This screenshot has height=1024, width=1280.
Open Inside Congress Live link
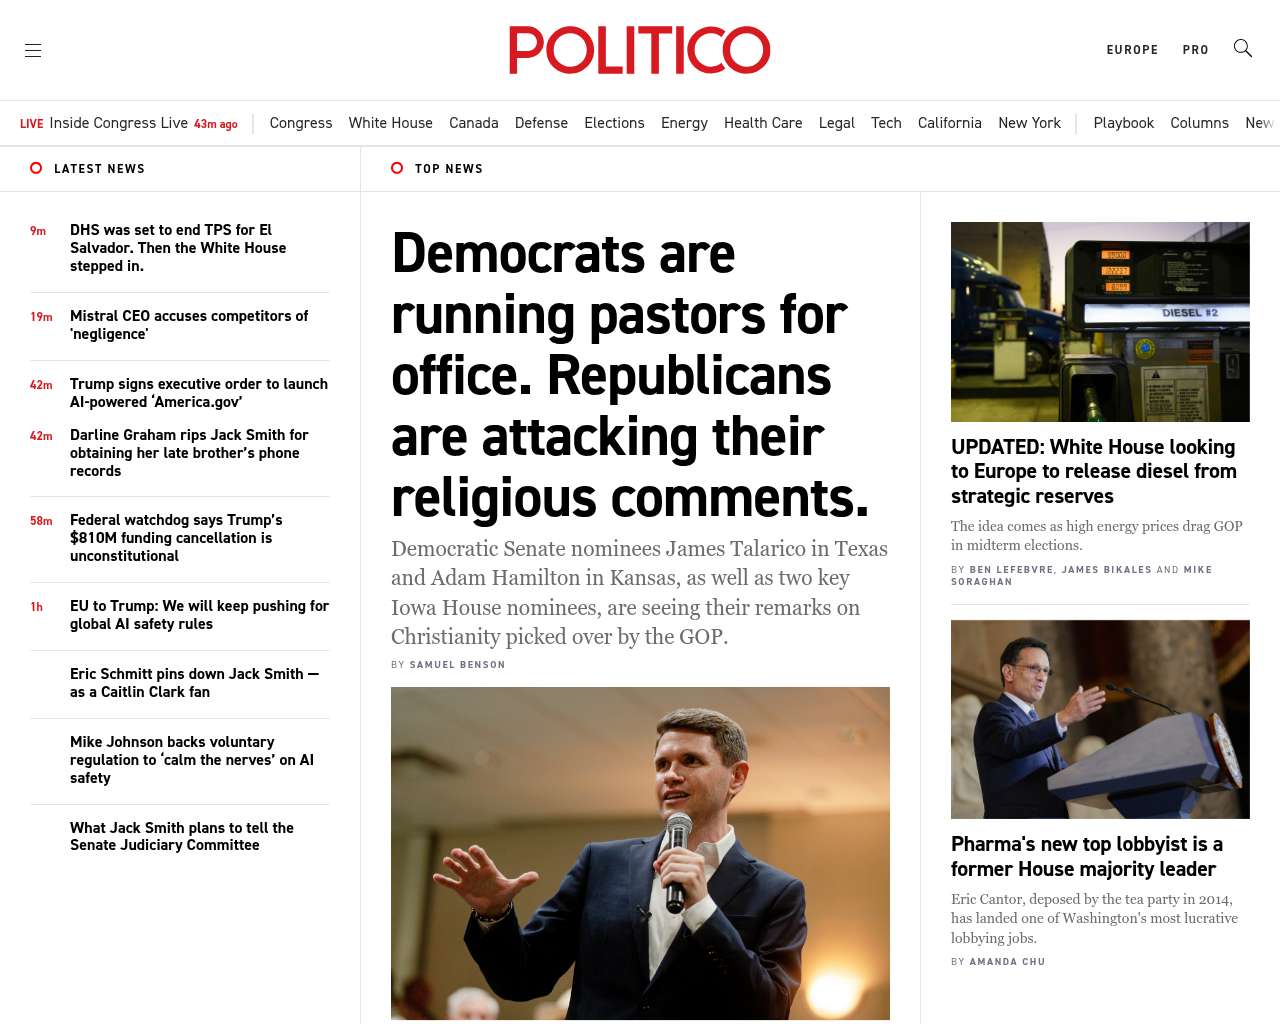[x=118, y=123]
